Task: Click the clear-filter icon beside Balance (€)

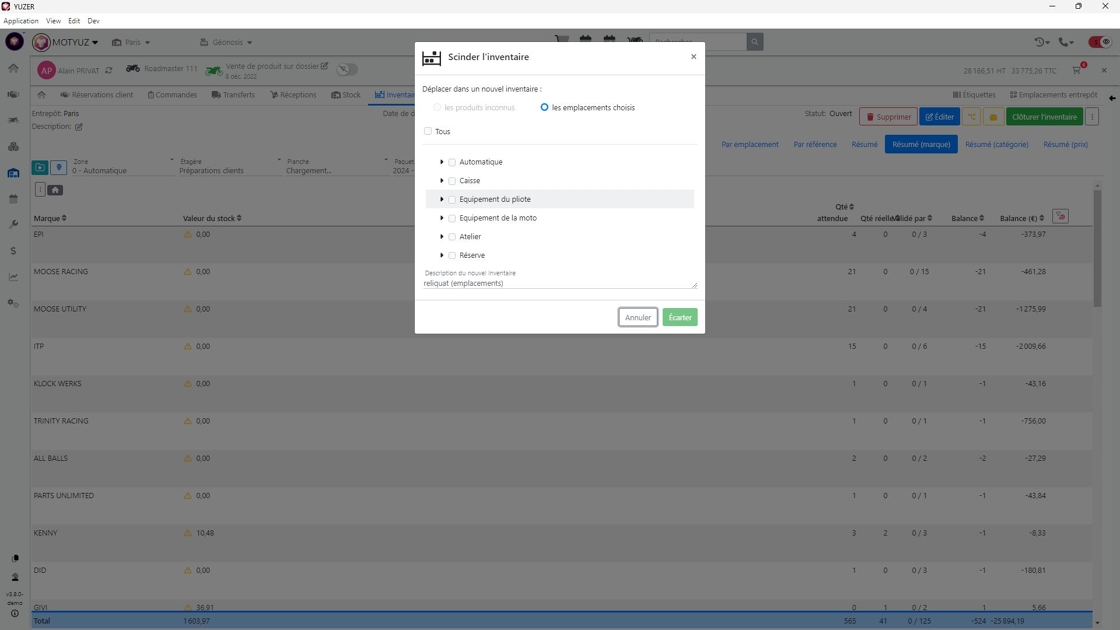Action: tap(1061, 216)
